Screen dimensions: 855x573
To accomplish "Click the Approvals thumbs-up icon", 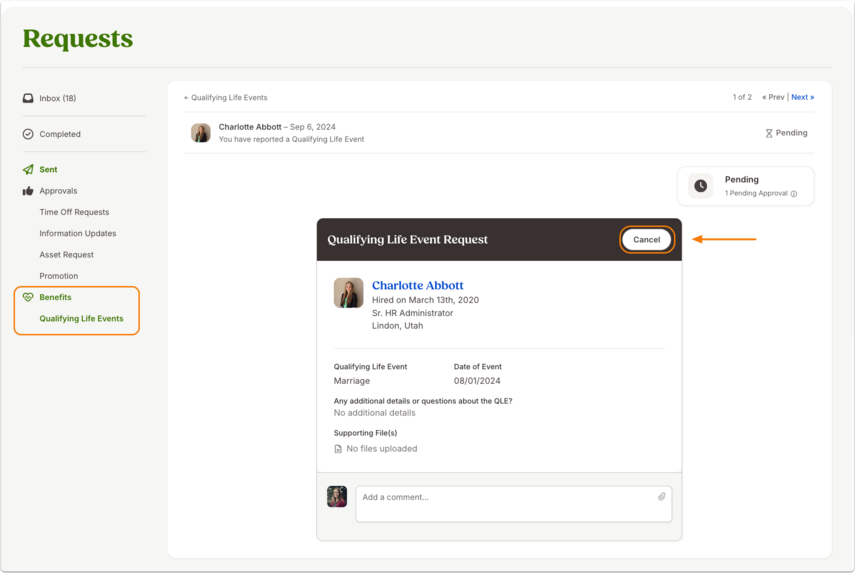I will coord(28,191).
